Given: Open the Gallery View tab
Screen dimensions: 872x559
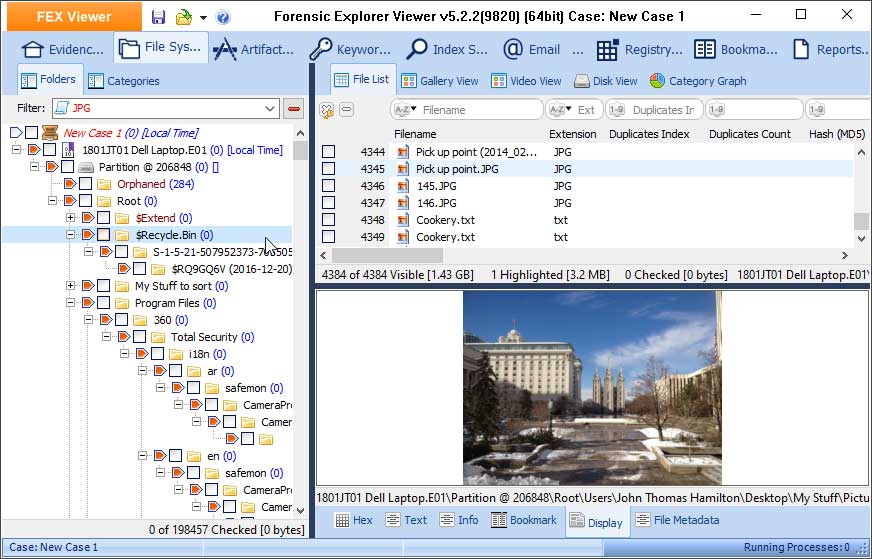Looking at the screenshot, I should coord(440,81).
